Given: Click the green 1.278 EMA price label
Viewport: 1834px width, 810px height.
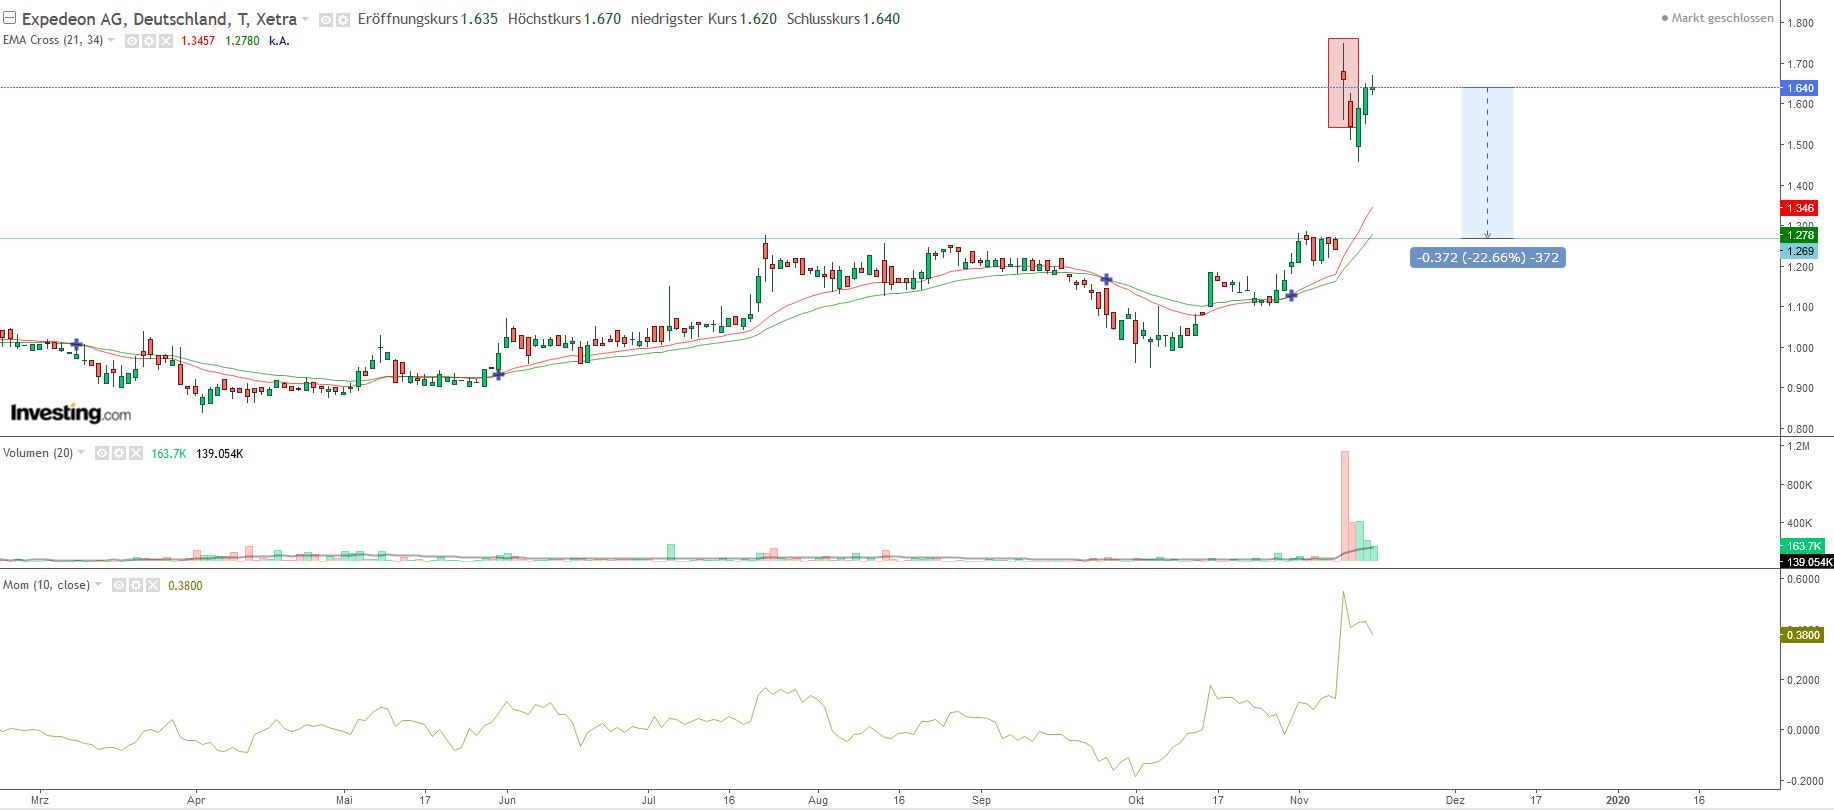Looking at the screenshot, I should pos(1800,235).
